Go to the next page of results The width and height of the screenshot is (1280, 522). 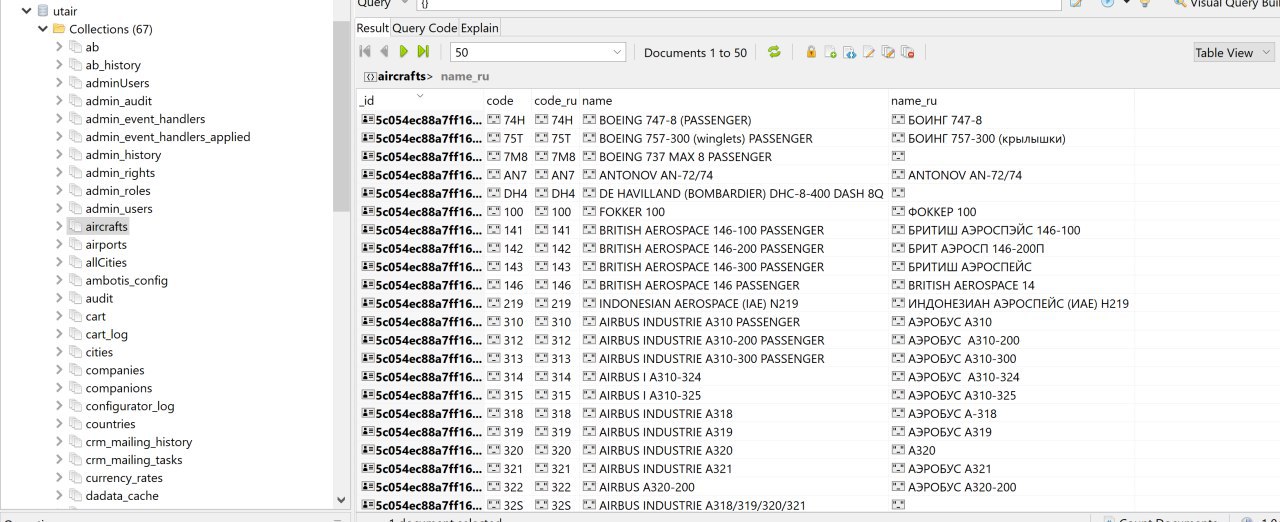tap(404, 52)
